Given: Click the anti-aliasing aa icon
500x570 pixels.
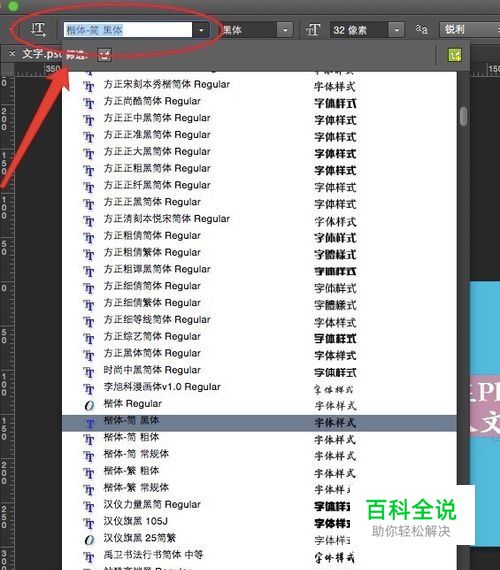Looking at the screenshot, I should [422, 29].
